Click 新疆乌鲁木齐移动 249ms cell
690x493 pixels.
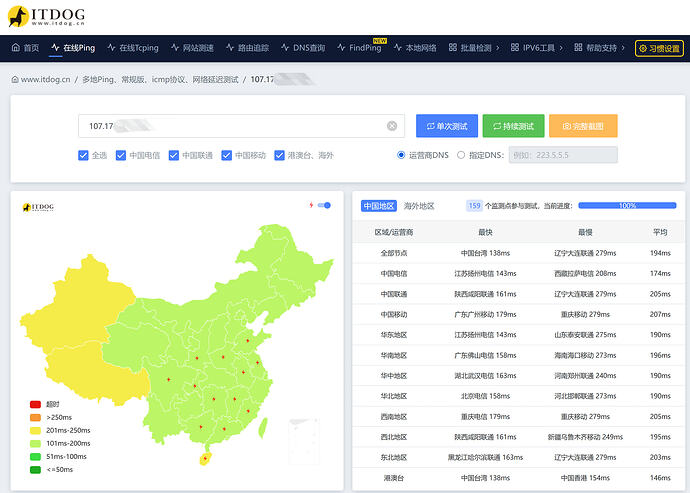click(585, 437)
